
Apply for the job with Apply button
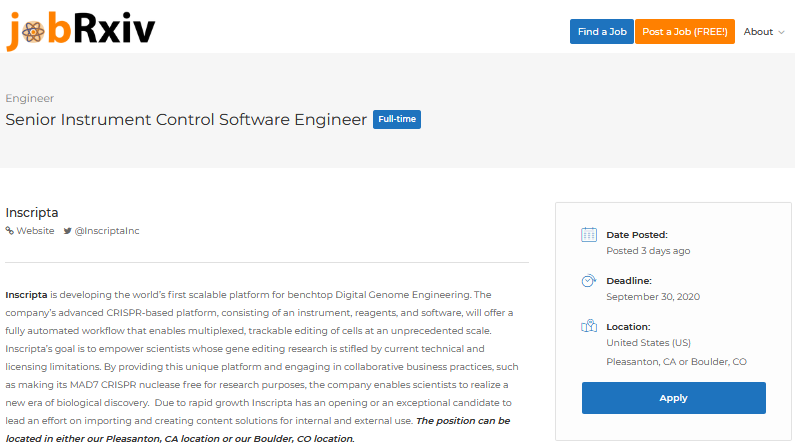click(673, 398)
